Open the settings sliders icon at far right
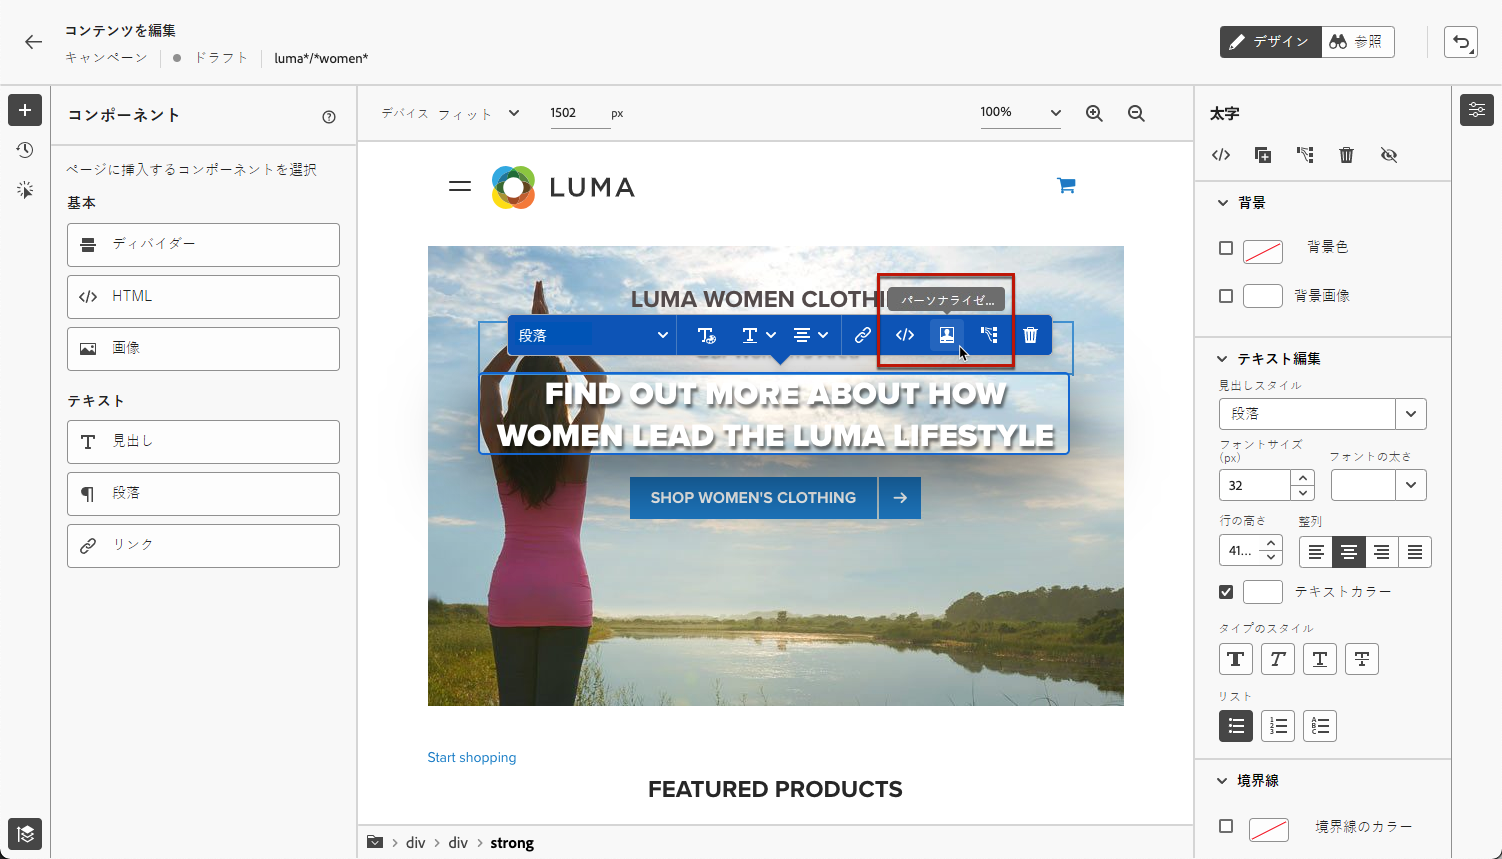The width and height of the screenshot is (1502, 859). tap(1477, 110)
